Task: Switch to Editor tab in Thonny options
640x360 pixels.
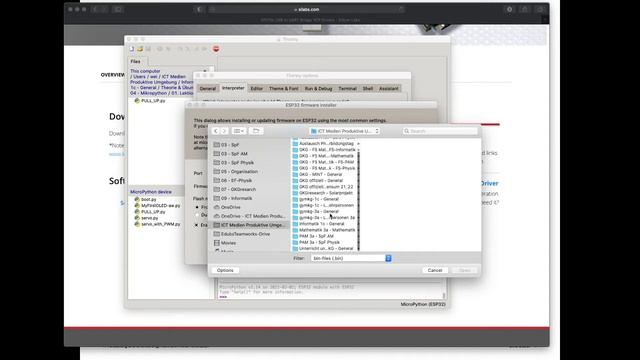Action: (257, 89)
